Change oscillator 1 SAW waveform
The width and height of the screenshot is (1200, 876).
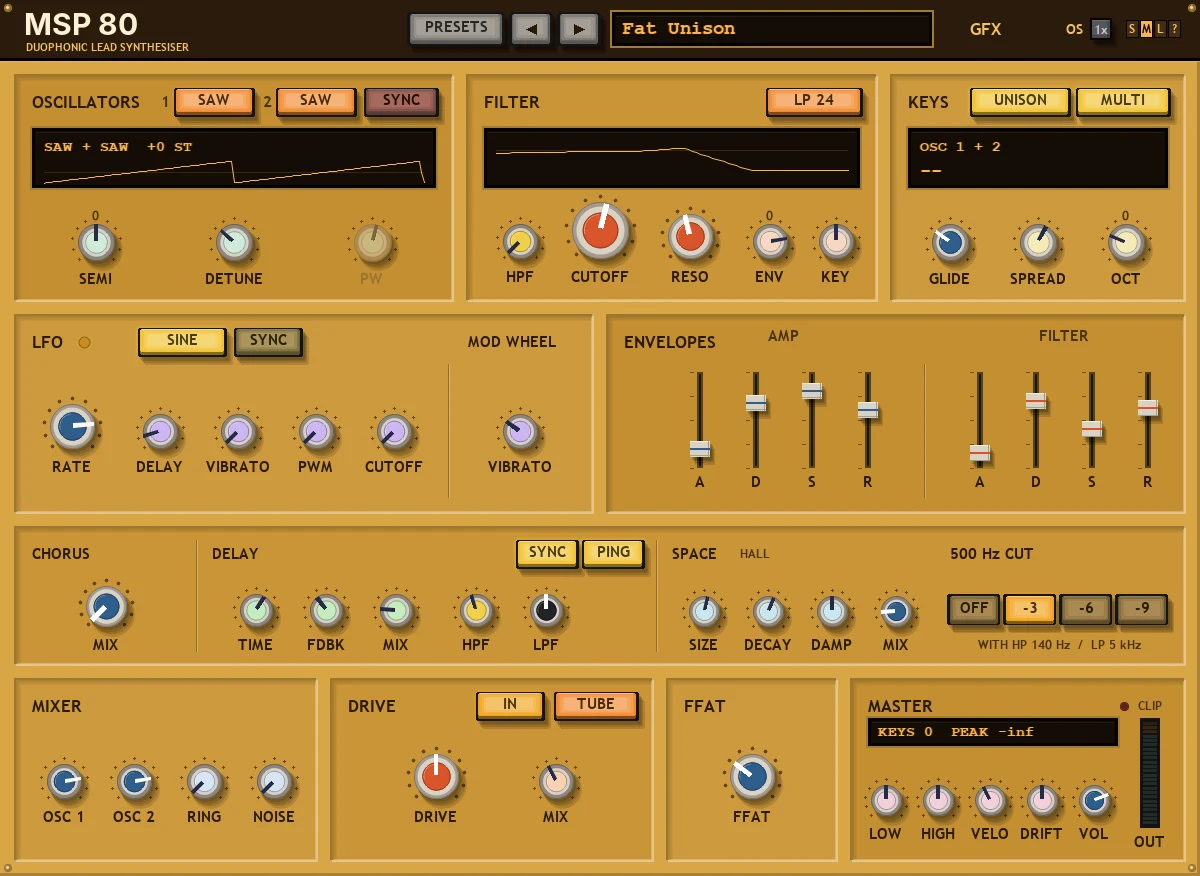(214, 101)
